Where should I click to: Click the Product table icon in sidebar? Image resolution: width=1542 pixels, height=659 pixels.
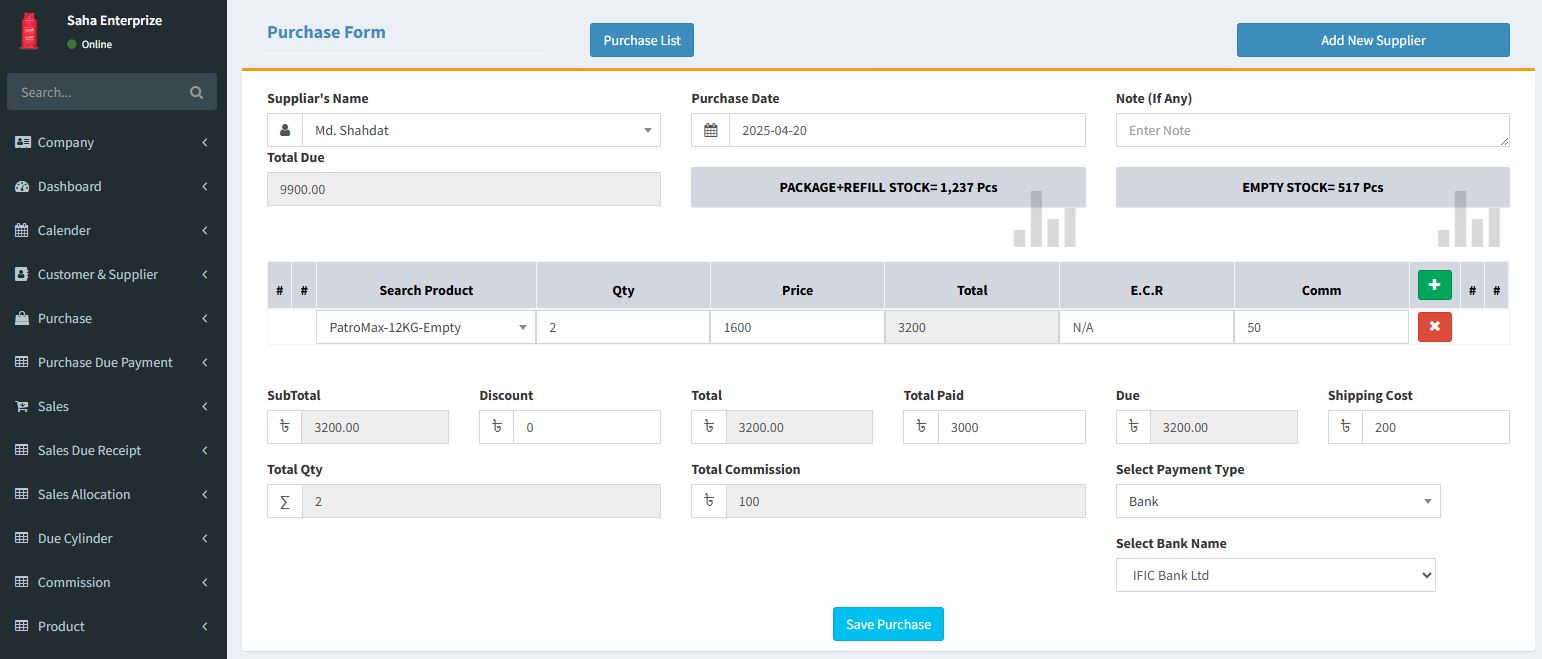[x=22, y=626]
